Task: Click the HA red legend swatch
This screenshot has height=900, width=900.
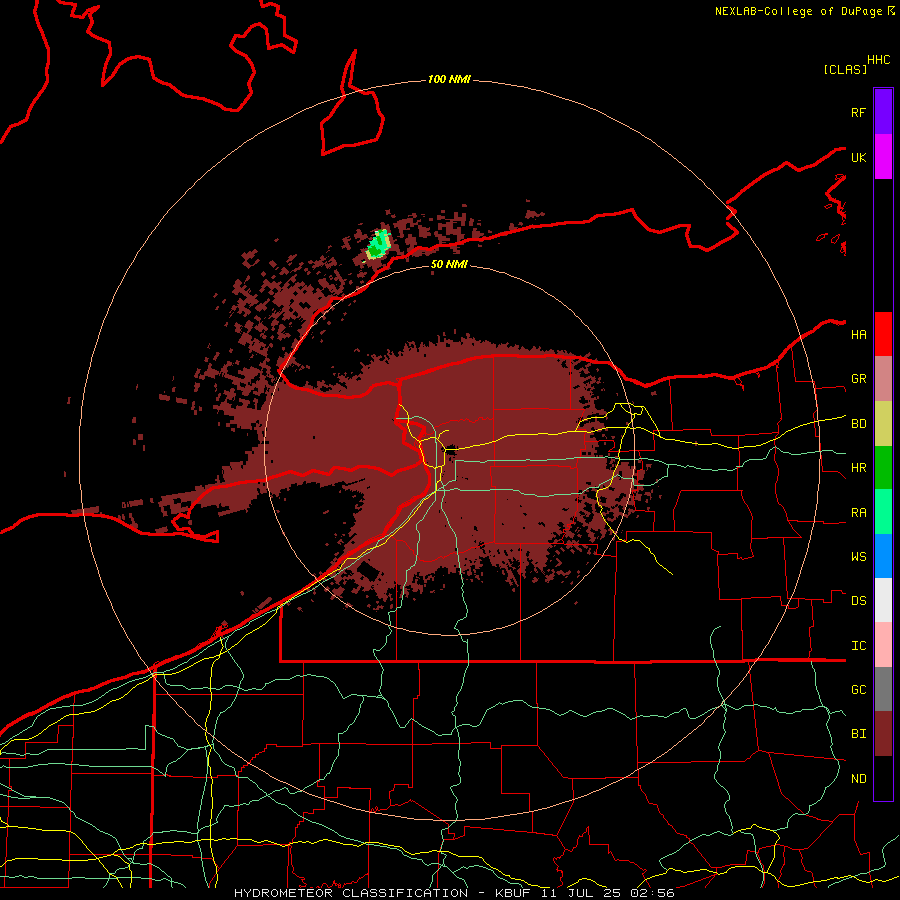Action: (x=883, y=334)
